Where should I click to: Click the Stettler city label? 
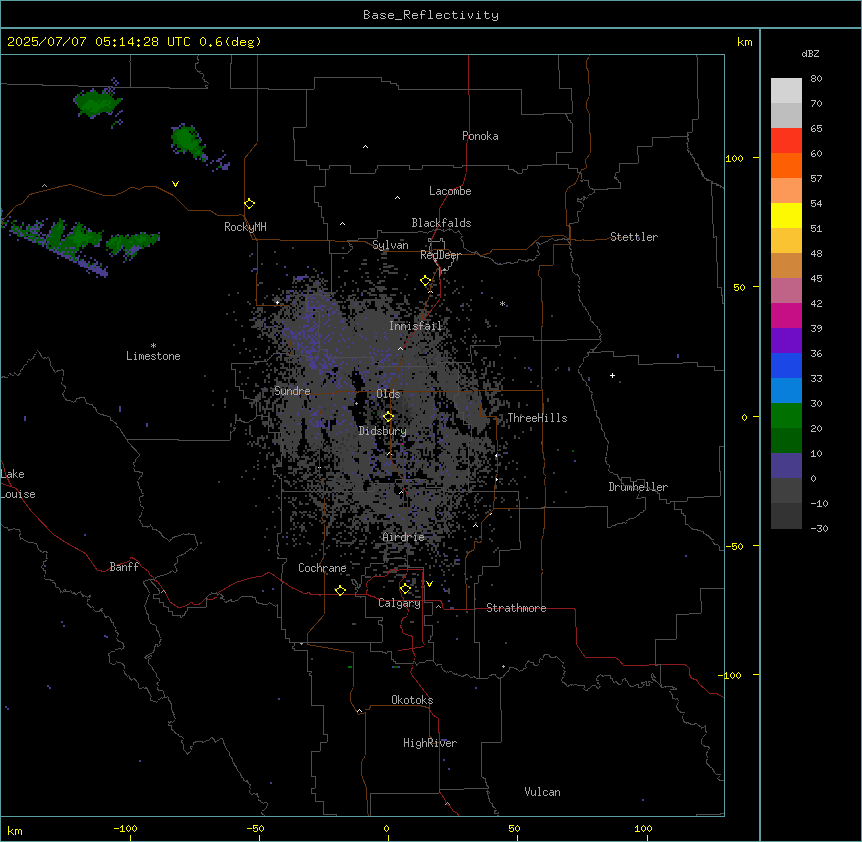(634, 237)
